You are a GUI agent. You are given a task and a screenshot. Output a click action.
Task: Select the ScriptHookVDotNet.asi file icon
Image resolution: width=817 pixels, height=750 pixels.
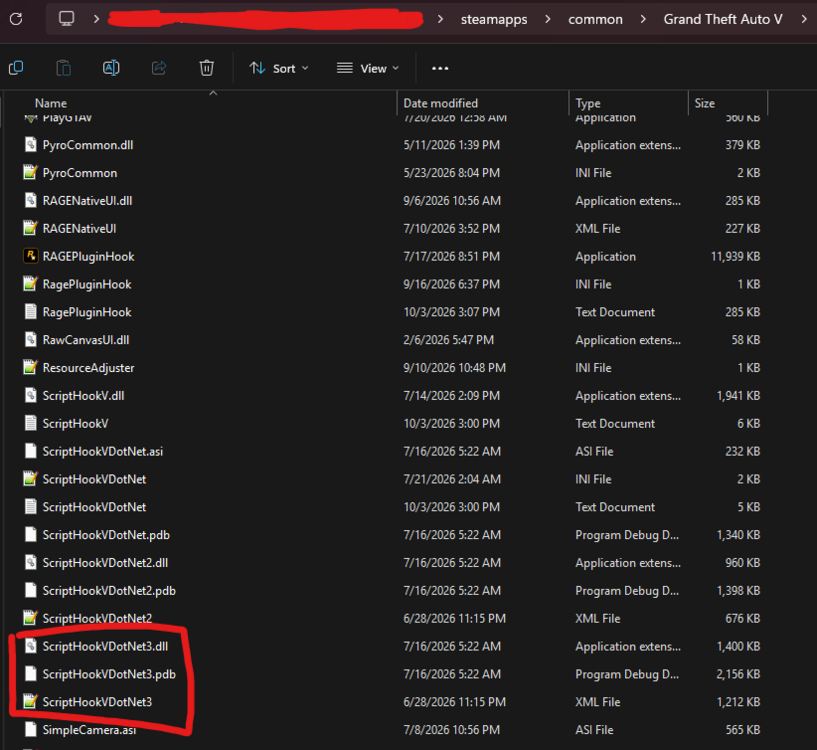click(31, 451)
